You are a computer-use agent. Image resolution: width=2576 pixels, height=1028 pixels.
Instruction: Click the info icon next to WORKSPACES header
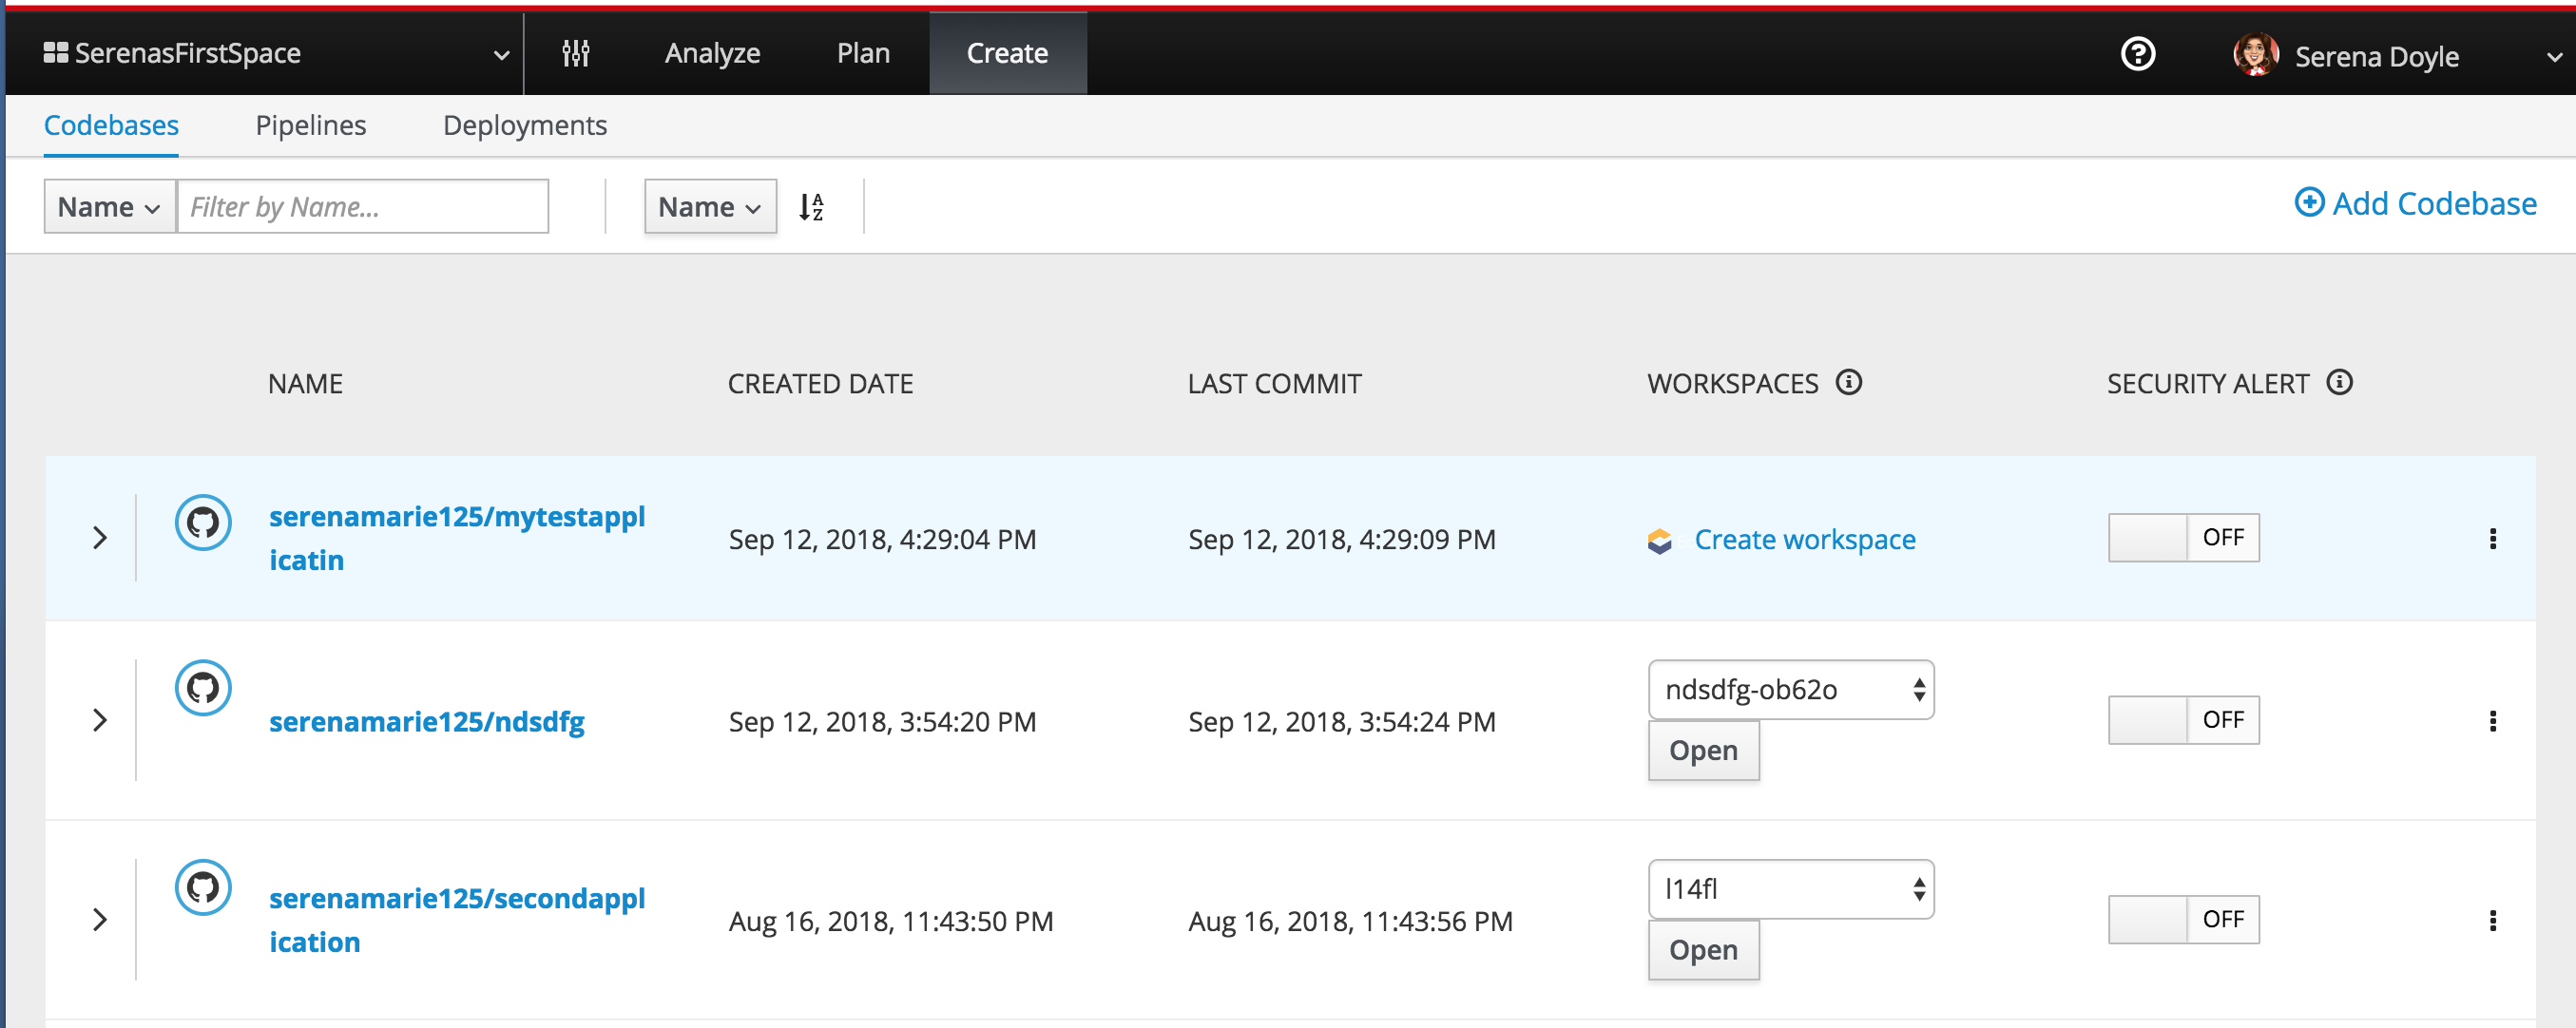tap(1850, 382)
